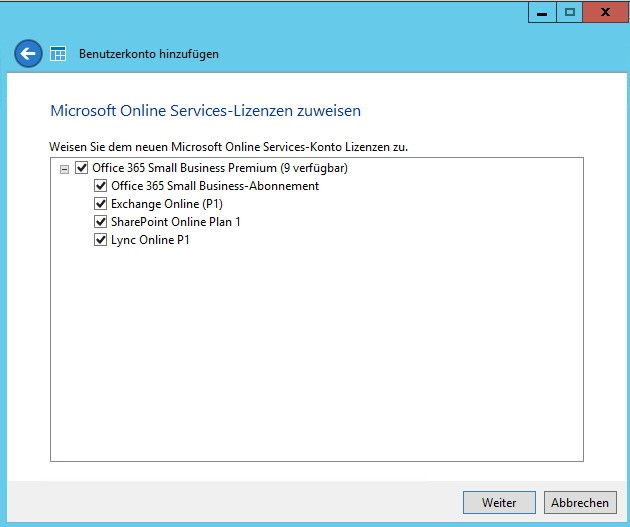Minimize the wizard window
This screenshot has height=527, width=630.
pos(542,12)
